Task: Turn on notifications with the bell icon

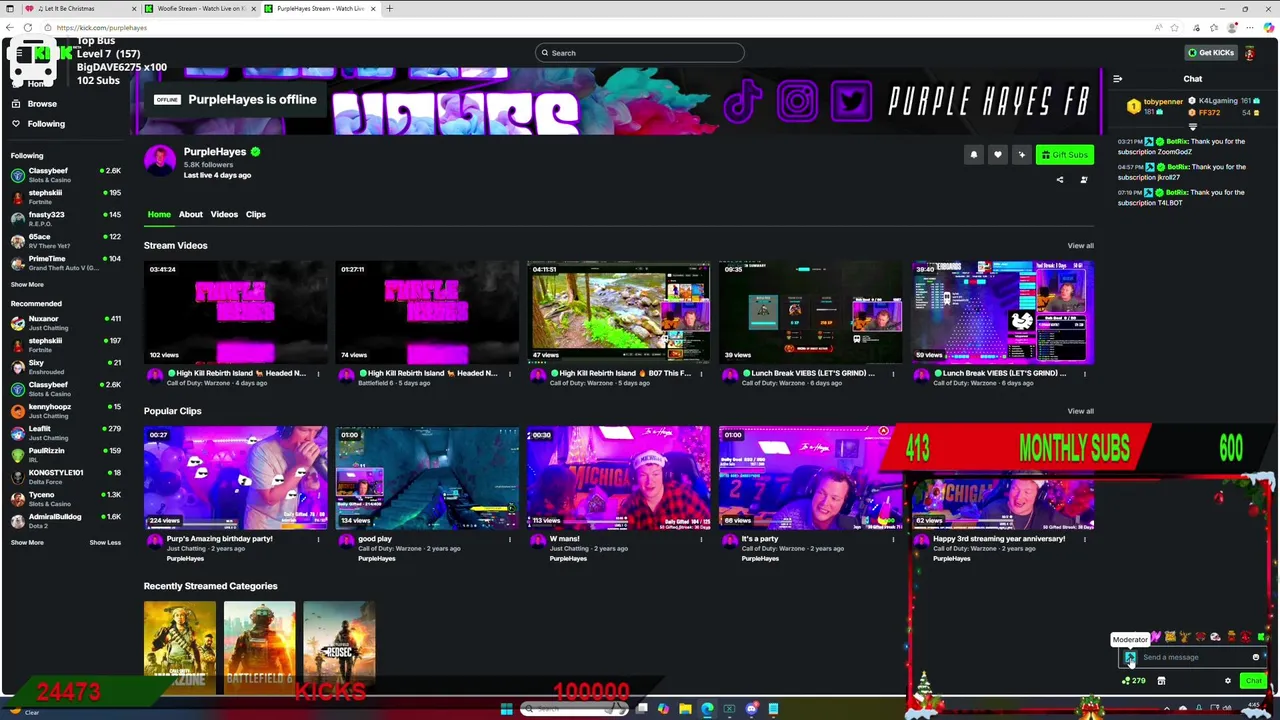Action: [x=973, y=155]
